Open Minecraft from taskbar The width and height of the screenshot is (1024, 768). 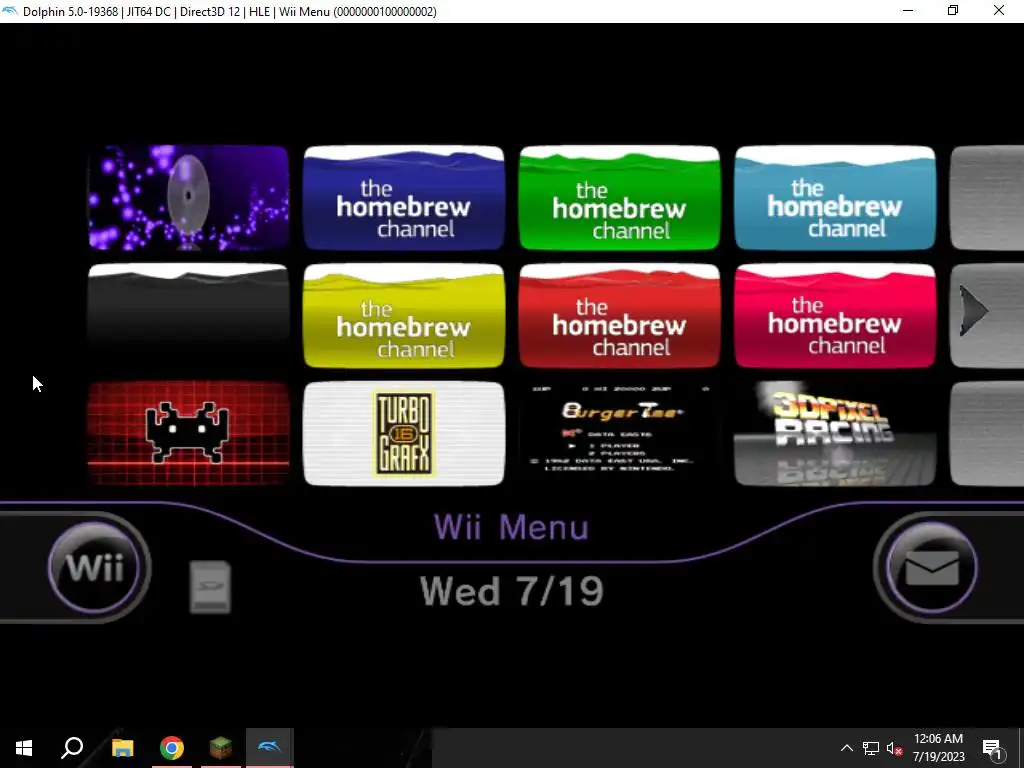[221, 748]
